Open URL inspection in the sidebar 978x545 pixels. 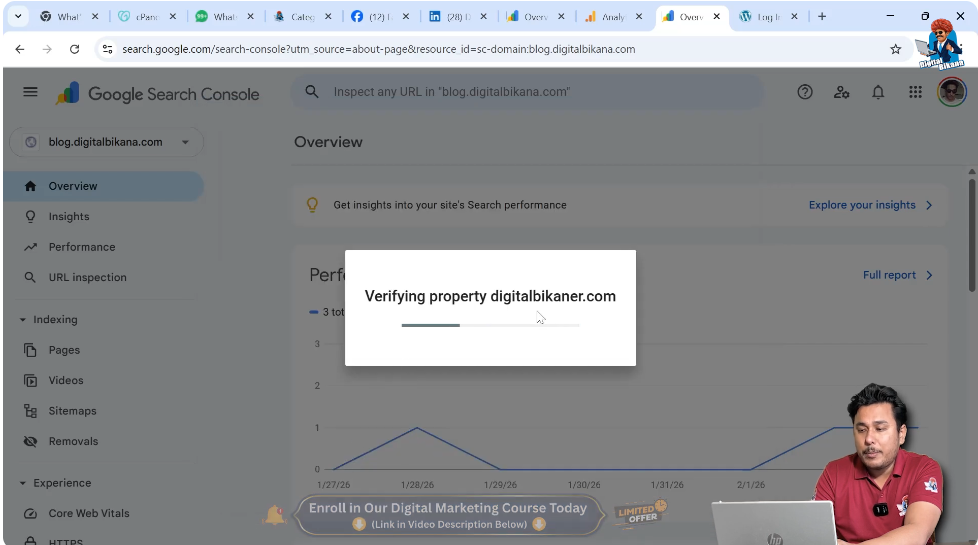coord(104,277)
